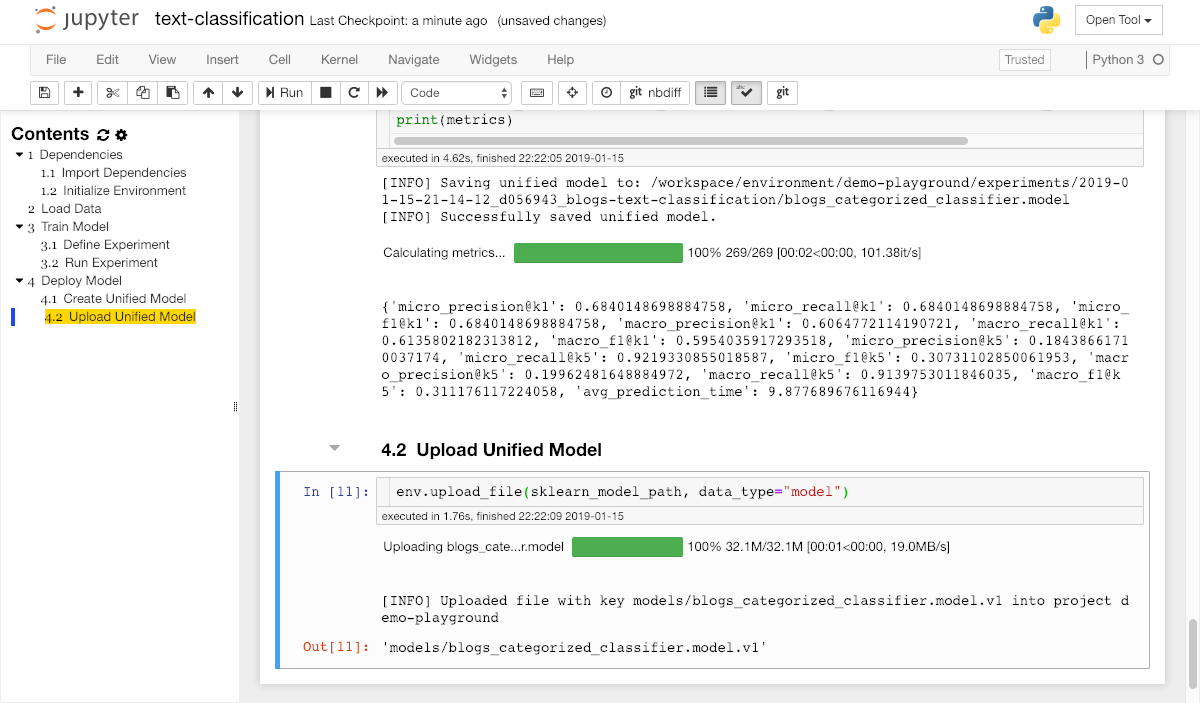The width and height of the screenshot is (1200, 703).
Task: Collapse the 4.2 Upload Unified Model heading
Action: [335, 449]
